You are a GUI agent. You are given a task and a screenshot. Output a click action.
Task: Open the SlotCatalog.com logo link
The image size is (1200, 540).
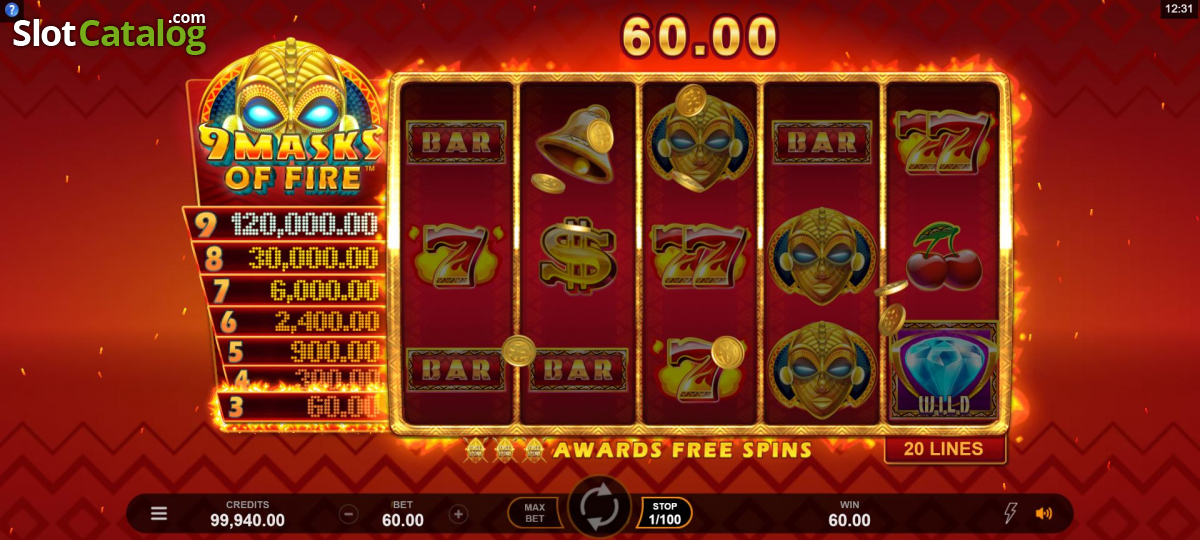[110, 31]
